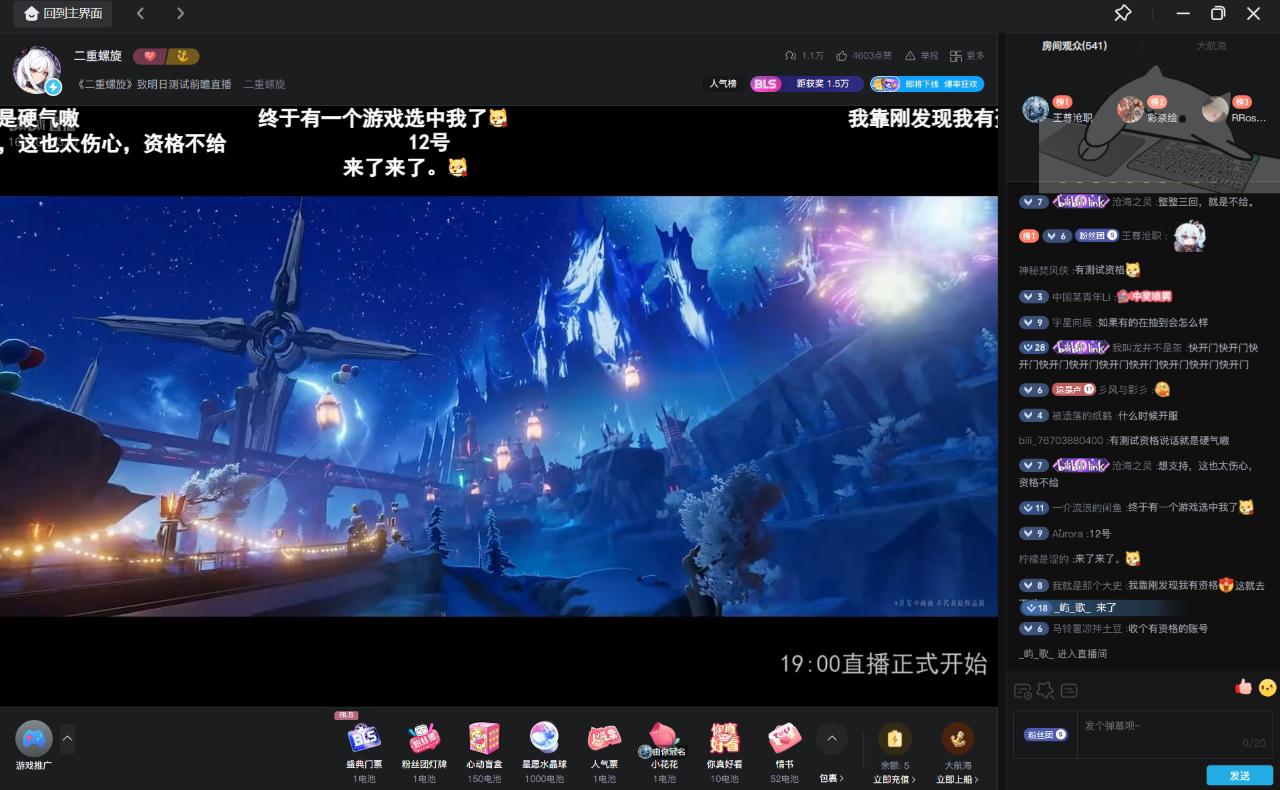Select the 星愿水晶球 crystal ball gift
The width and height of the screenshot is (1280, 790).
[x=544, y=739]
